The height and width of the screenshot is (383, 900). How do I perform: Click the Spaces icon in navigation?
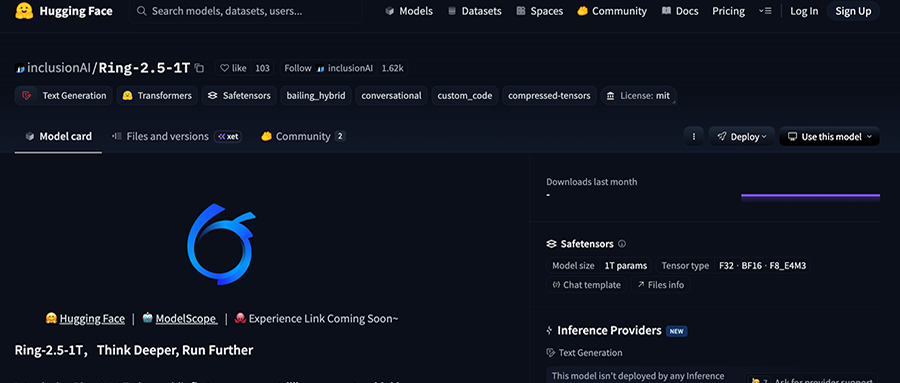coord(521,11)
